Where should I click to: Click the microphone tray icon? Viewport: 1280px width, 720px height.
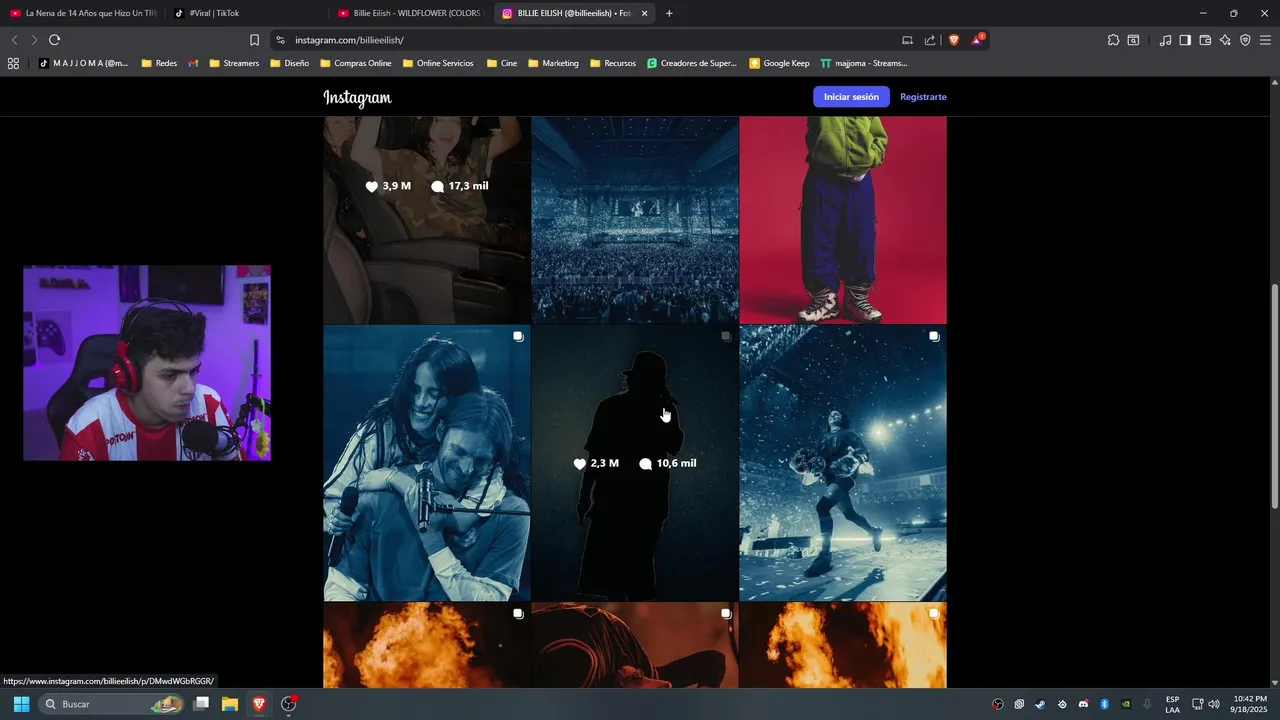point(1148,704)
